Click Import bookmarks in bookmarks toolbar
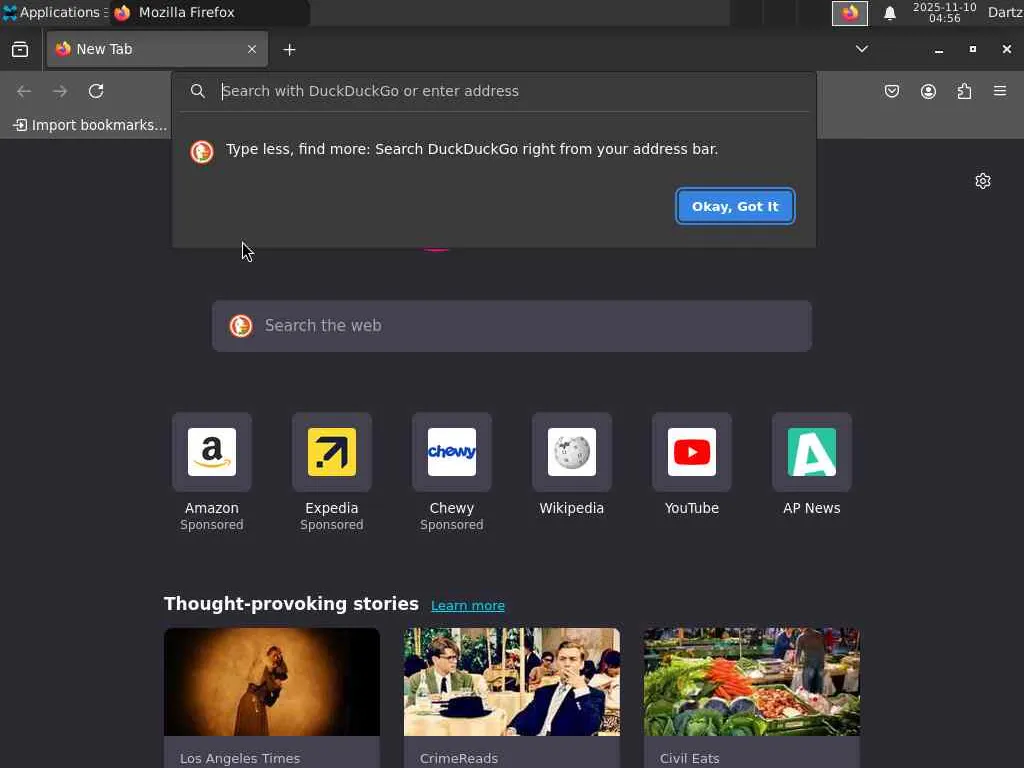Image resolution: width=1024 pixels, height=768 pixels. 90,125
